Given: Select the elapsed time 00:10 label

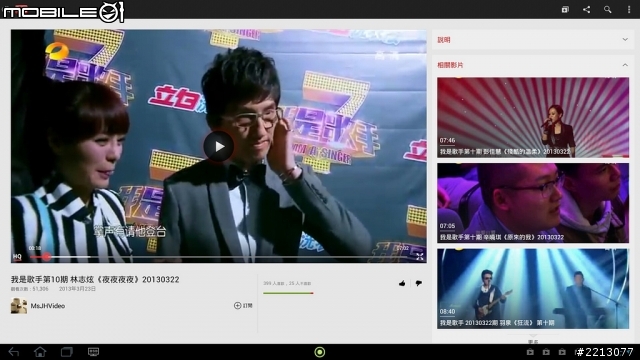Looking at the screenshot, I should click(x=35, y=248).
